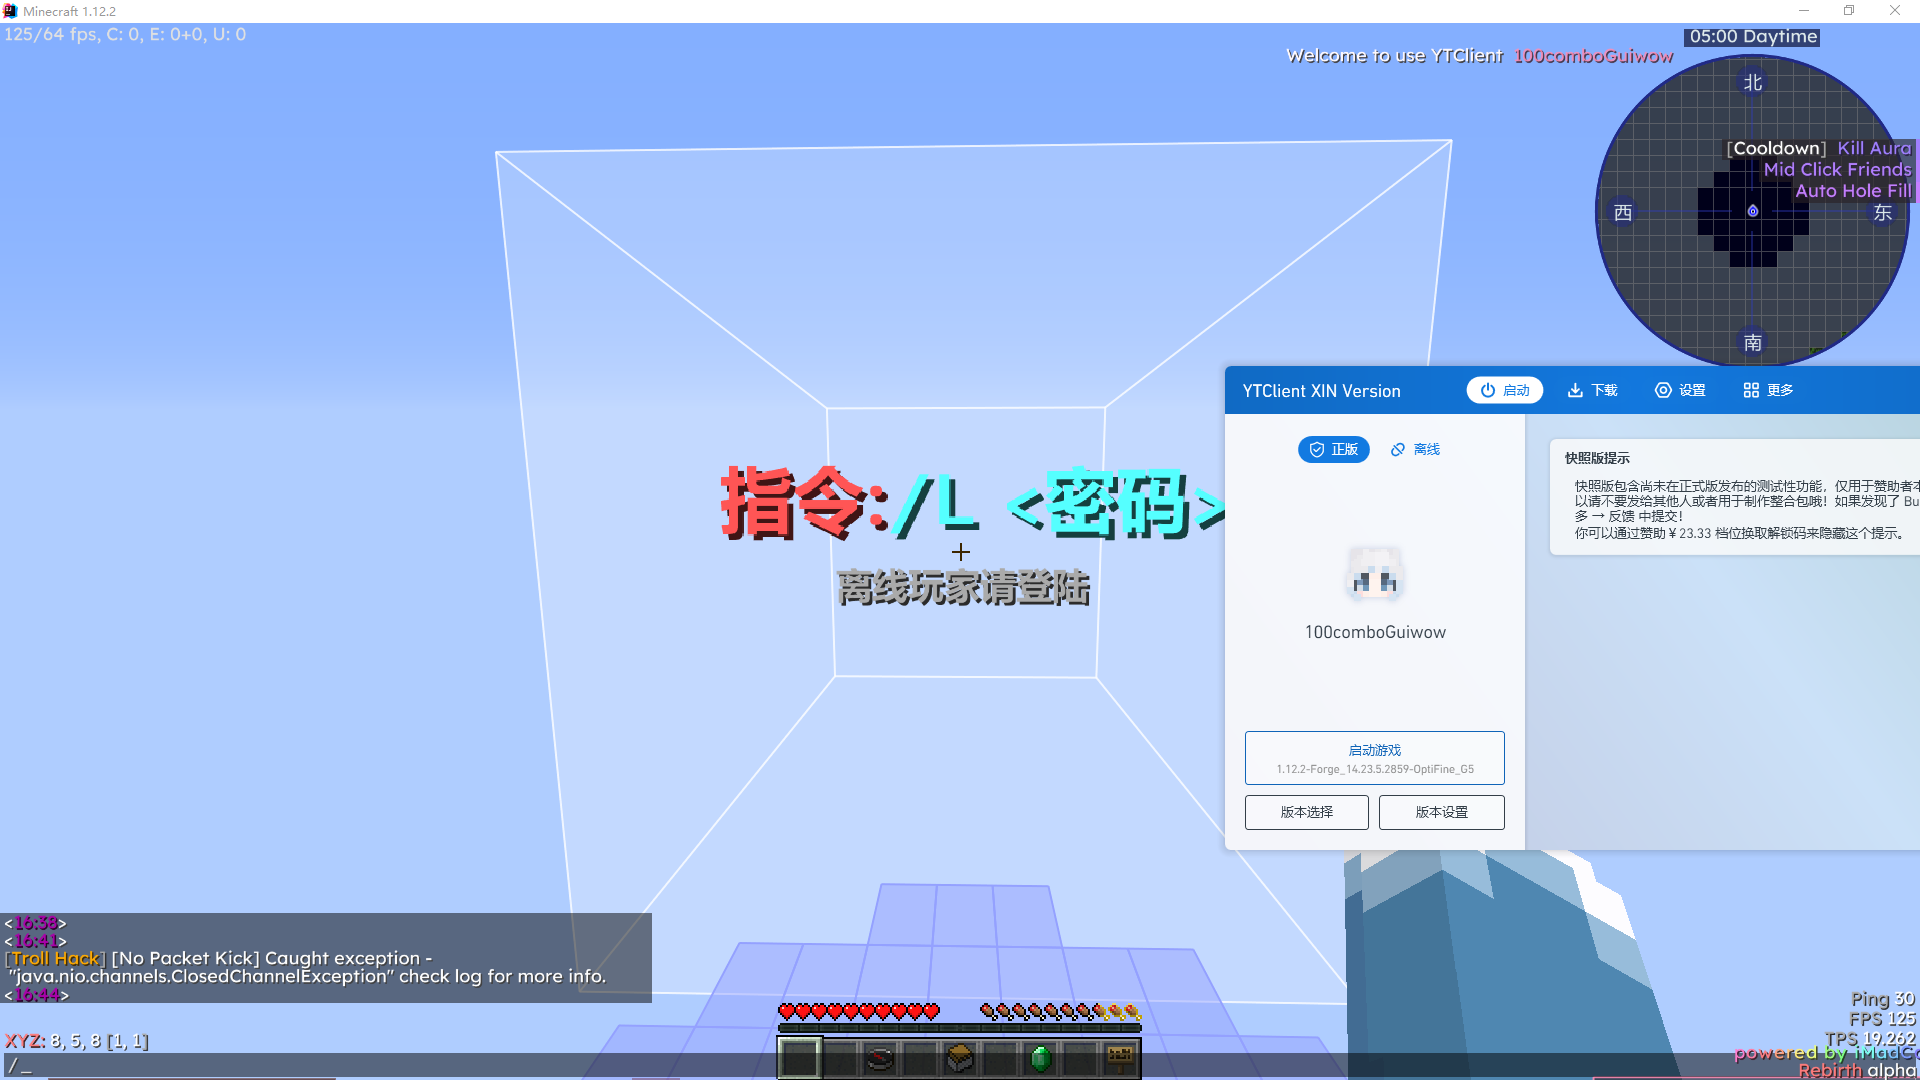Select the sign item in hotbar
This screenshot has width=1920, height=1080.
tap(1120, 1058)
